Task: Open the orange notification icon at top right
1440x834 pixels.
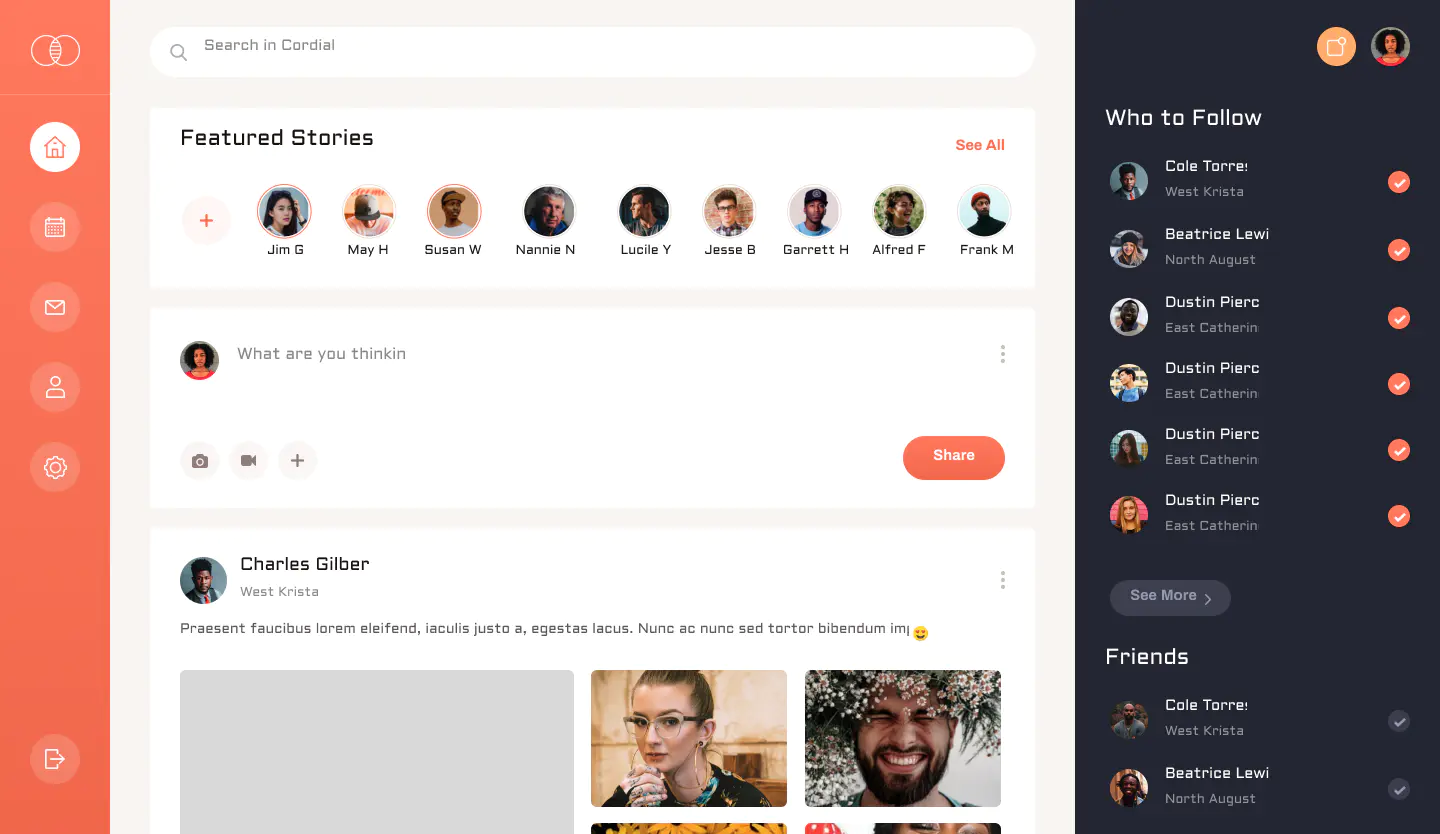Action: pyautogui.click(x=1336, y=47)
